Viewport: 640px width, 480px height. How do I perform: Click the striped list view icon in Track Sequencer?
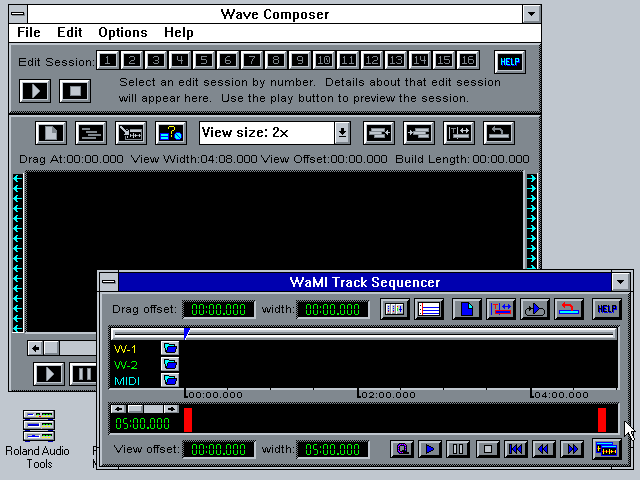(429, 309)
